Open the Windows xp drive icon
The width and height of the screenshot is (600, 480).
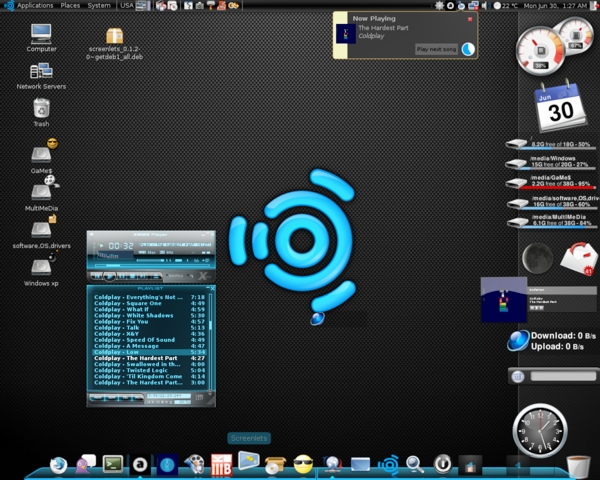41,269
